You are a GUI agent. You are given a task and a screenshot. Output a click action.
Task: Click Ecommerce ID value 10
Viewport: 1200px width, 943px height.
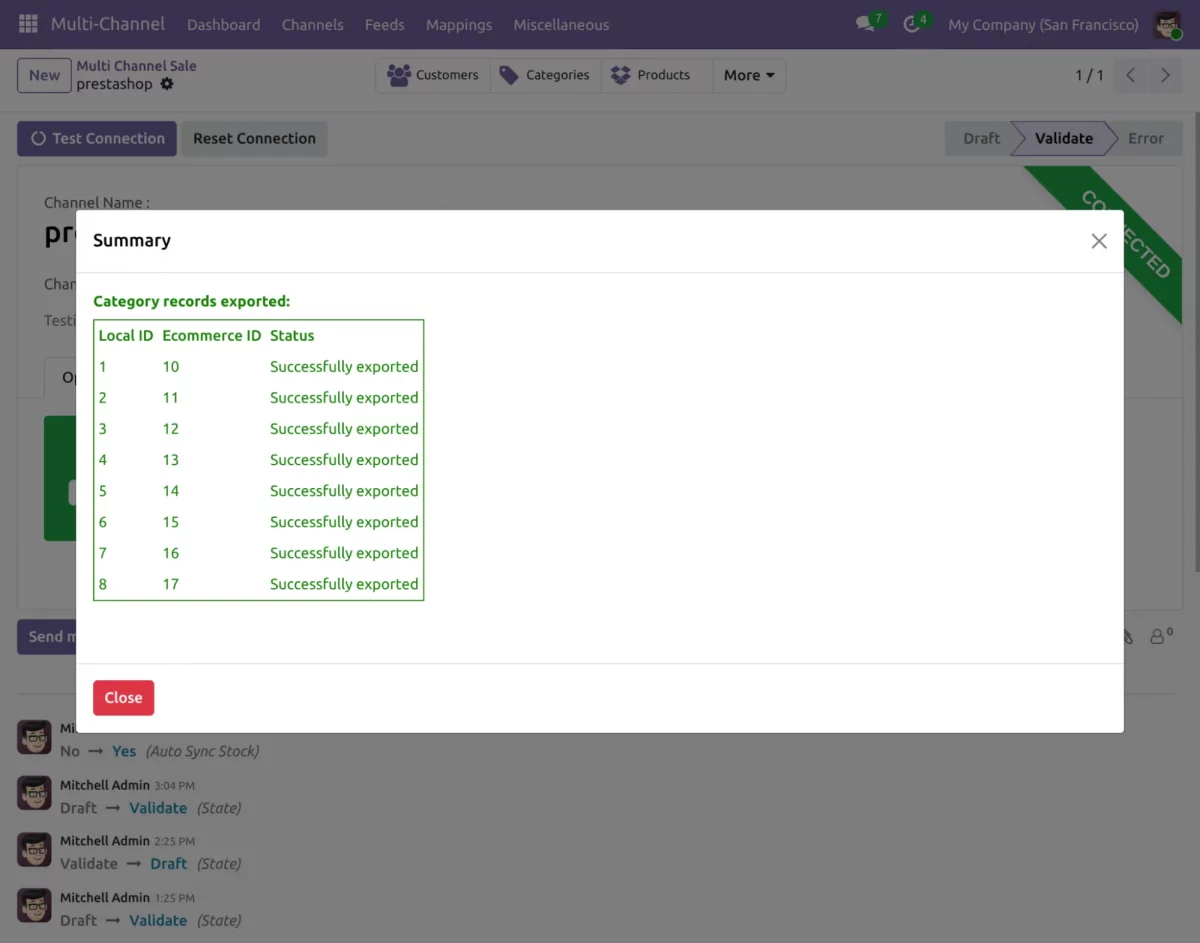tap(171, 367)
